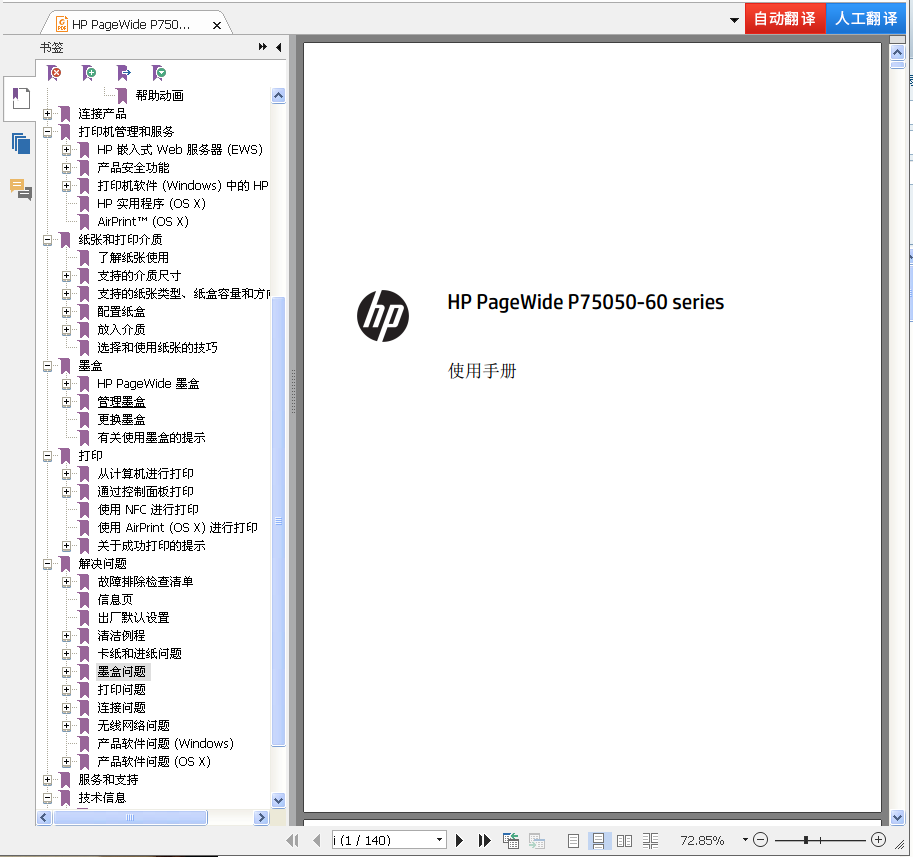Open the 了解纸张使用 bookmark
913x857 pixels.
tap(133, 257)
